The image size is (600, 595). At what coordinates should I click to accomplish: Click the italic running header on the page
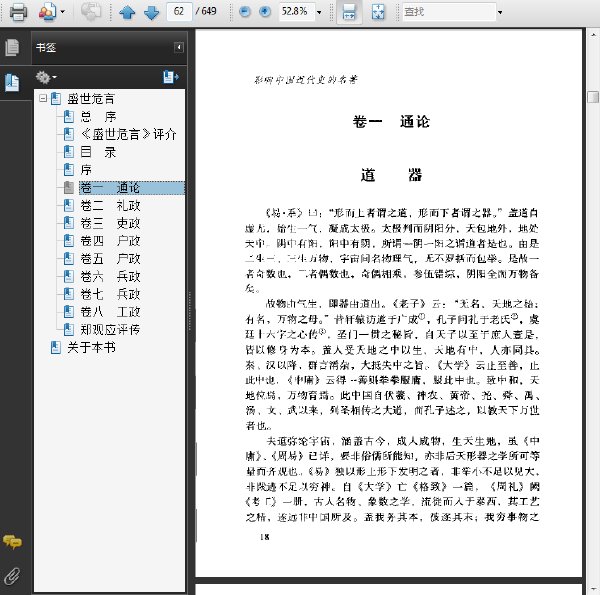pyautogui.click(x=306, y=80)
